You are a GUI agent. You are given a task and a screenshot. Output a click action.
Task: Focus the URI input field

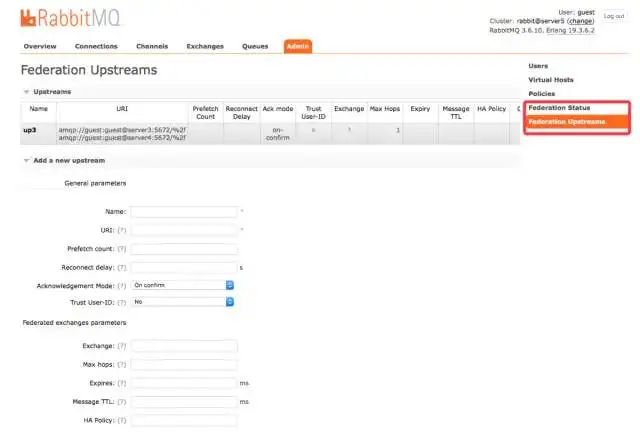[x=184, y=231]
